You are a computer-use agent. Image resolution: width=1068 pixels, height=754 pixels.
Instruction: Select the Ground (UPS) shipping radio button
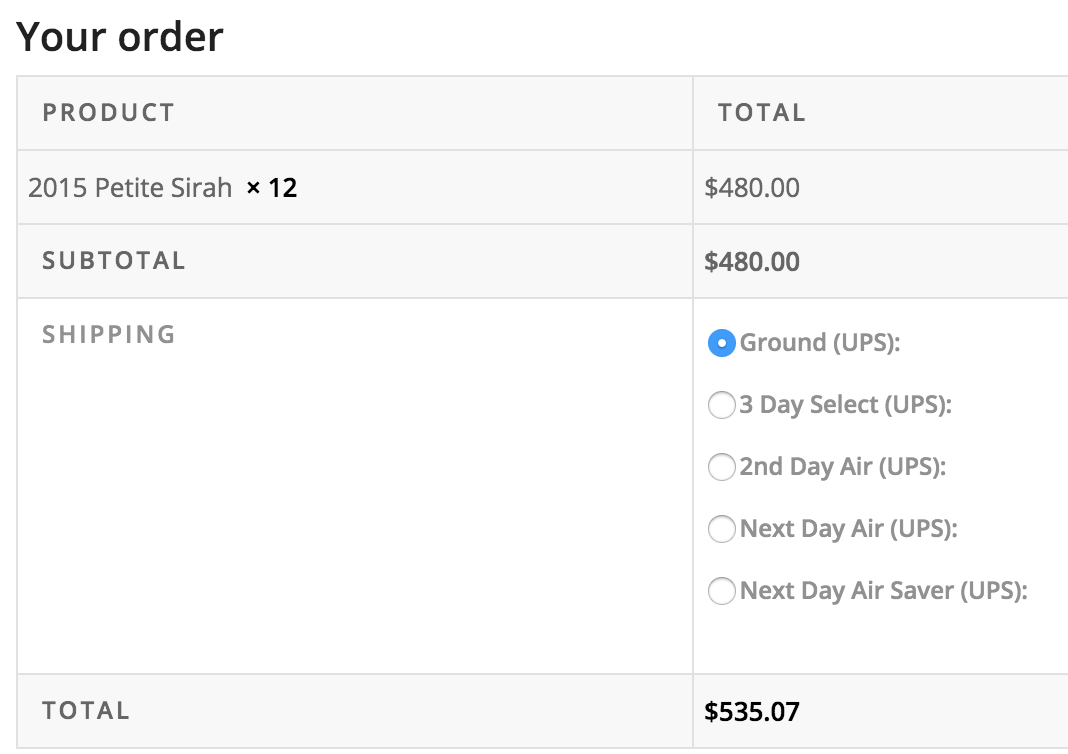[721, 343]
